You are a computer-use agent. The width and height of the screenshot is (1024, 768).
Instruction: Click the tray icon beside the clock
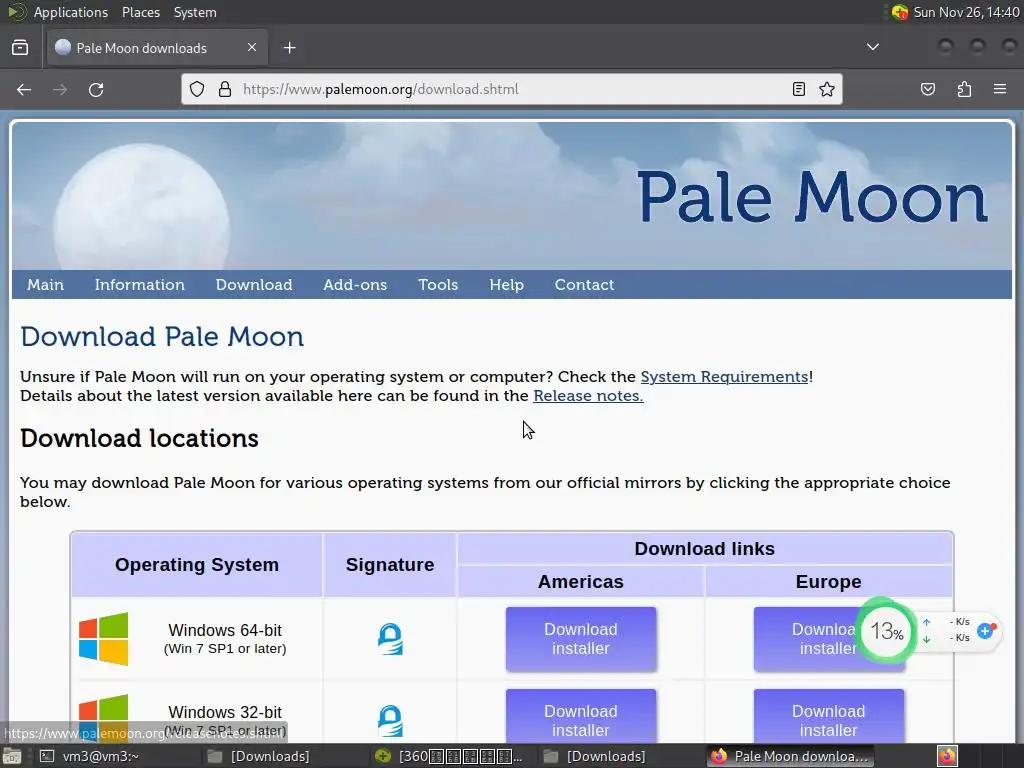point(899,12)
